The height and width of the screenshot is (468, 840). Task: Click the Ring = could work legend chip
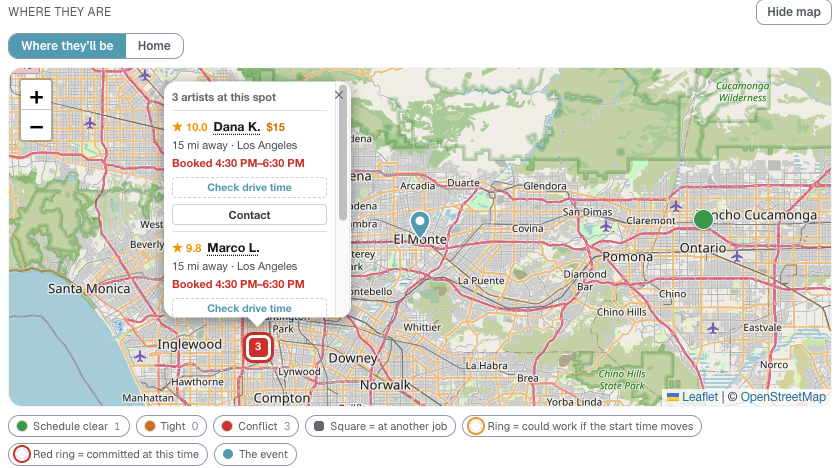click(582, 426)
